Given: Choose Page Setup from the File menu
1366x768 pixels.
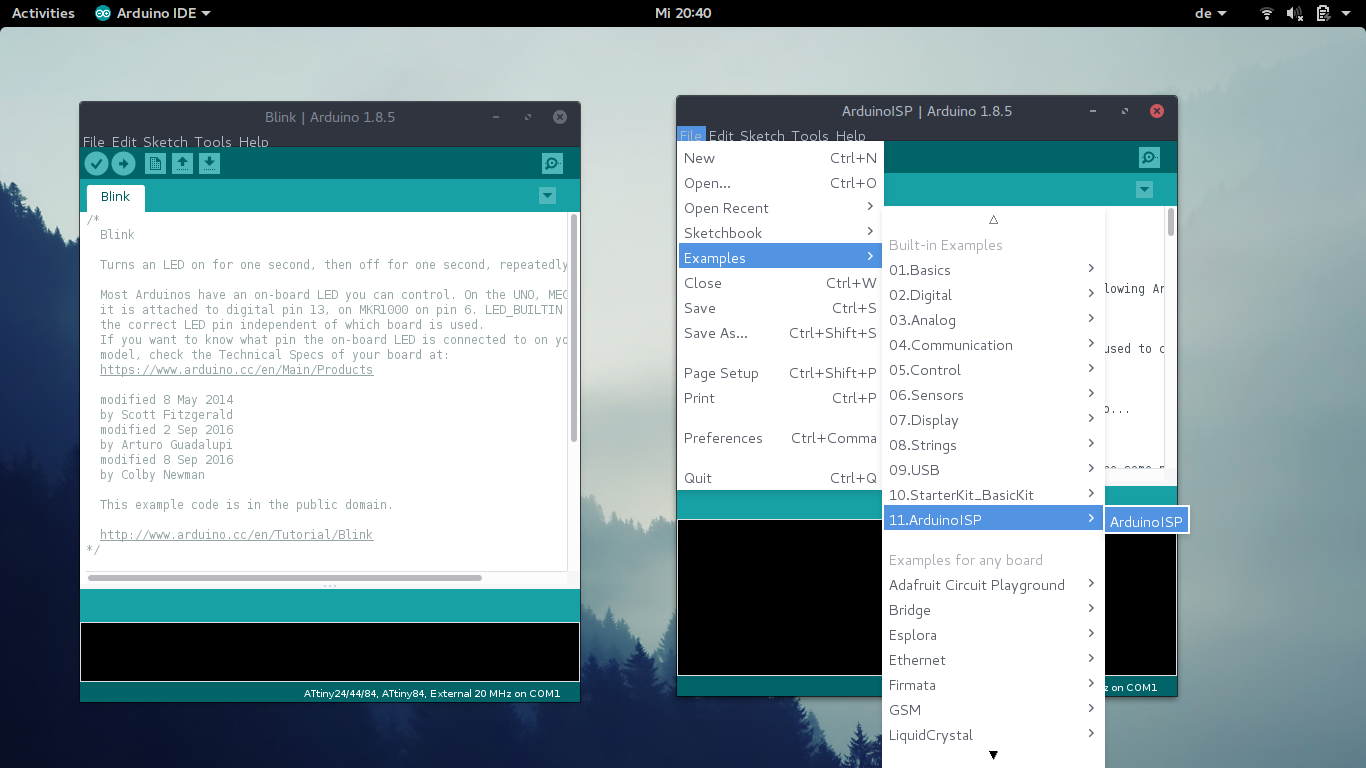Looking at the screenshot, I should click(780, 373).
